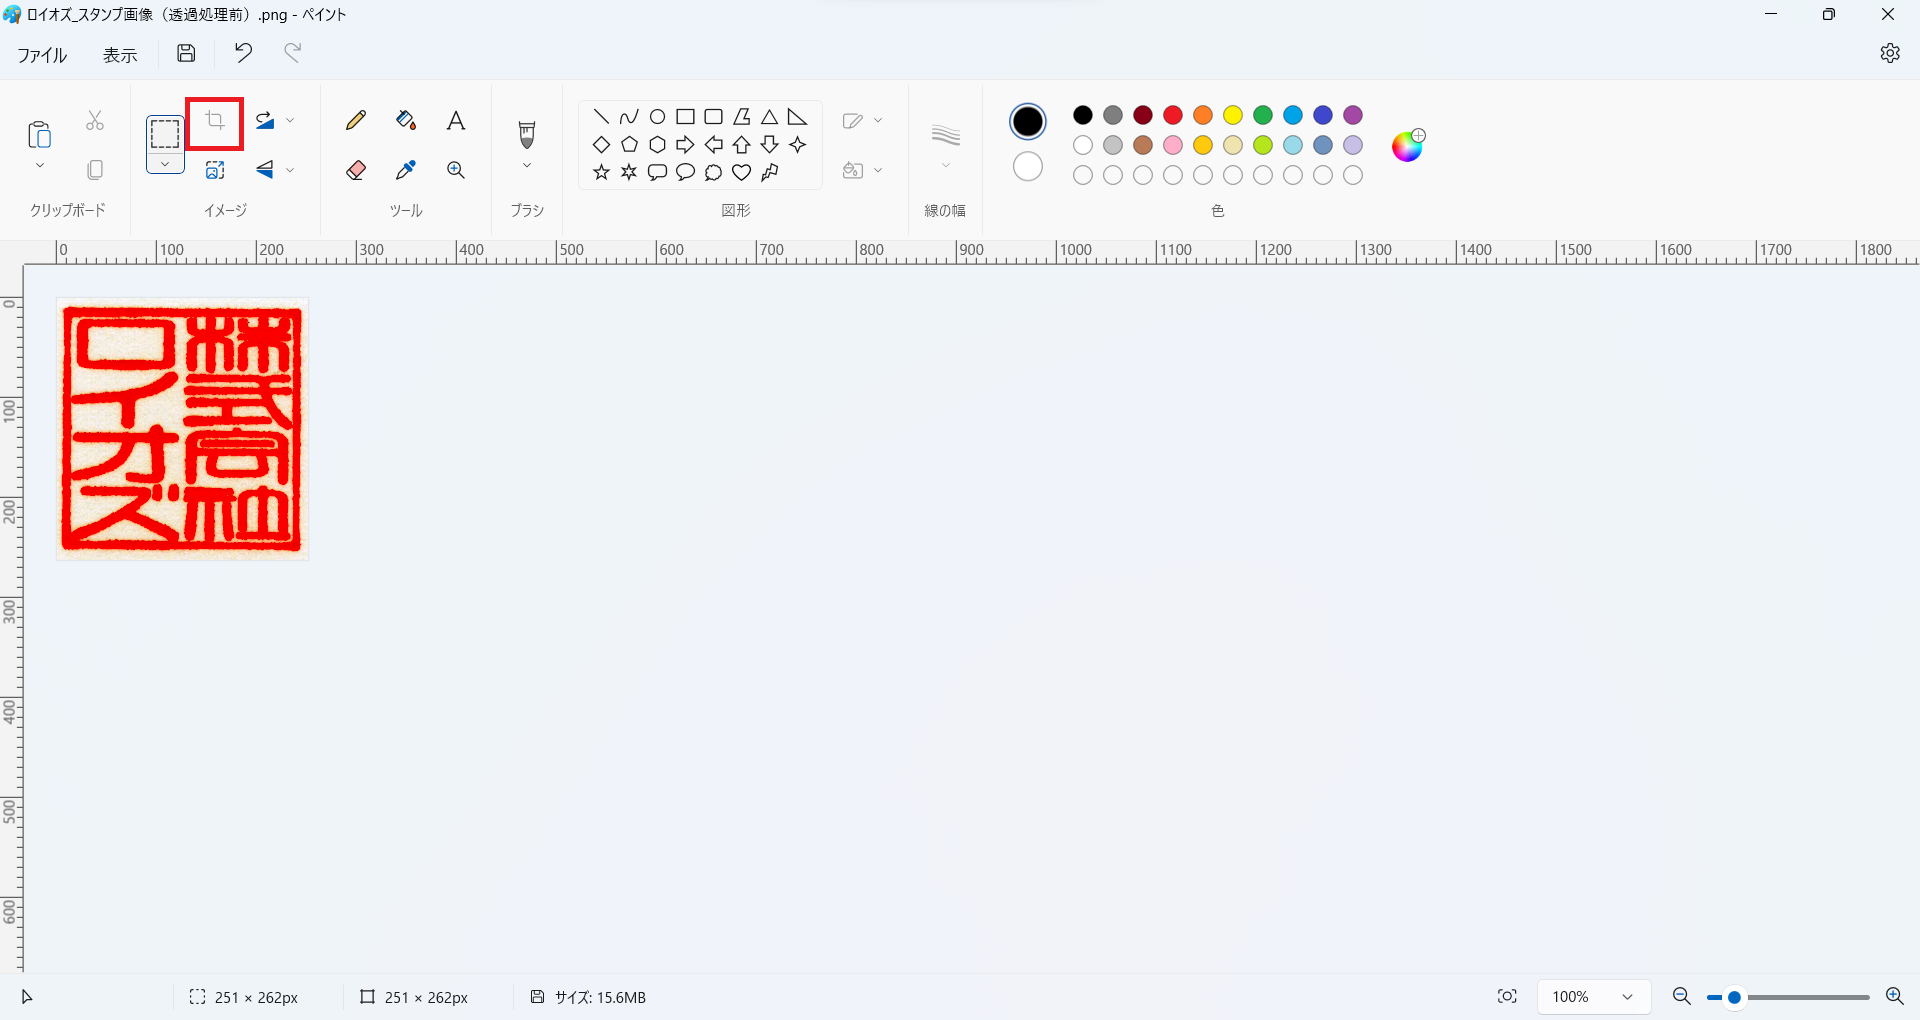Click the Redo arrow

point(292,53)
